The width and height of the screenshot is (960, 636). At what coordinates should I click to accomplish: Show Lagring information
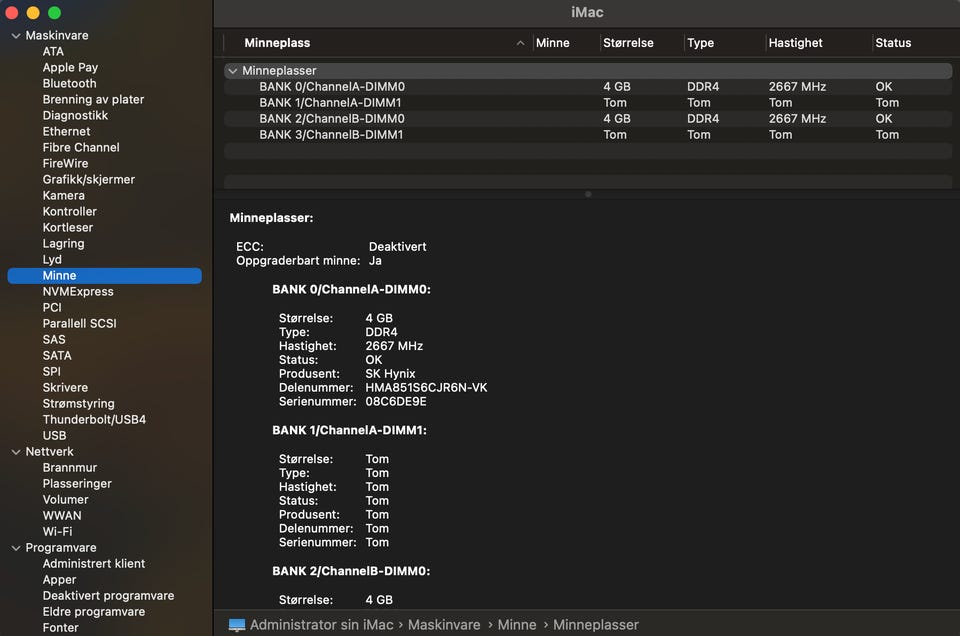point(64,244)
